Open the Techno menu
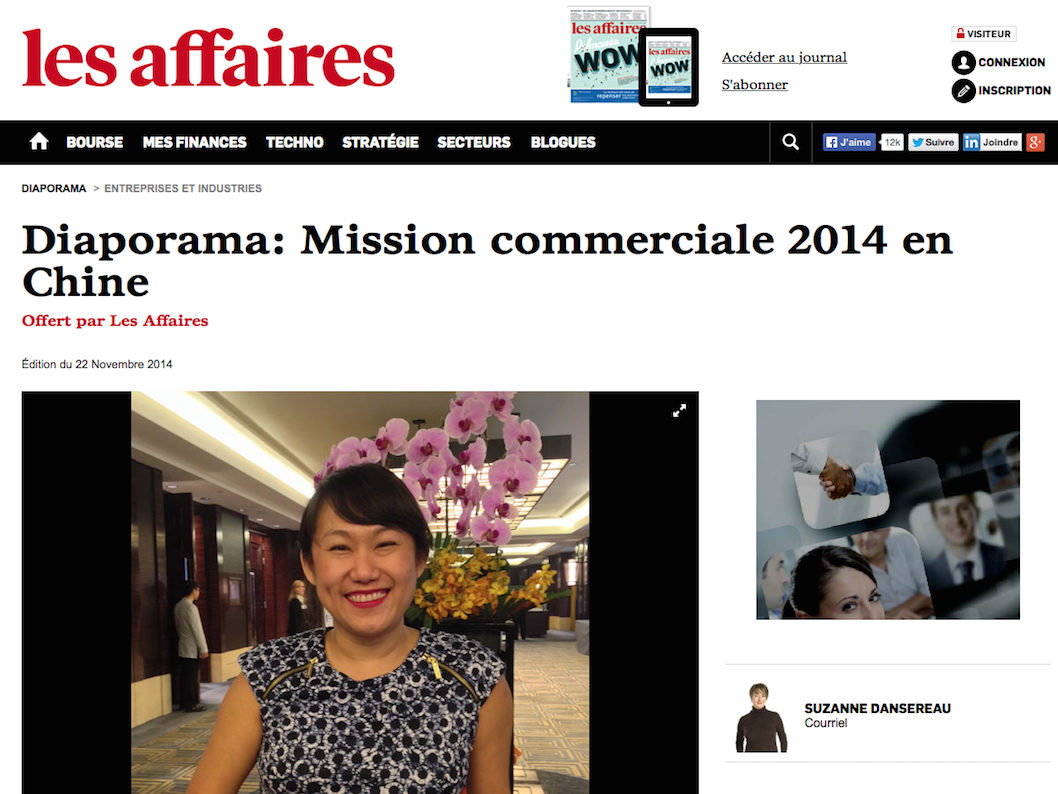This screenshot has width=1058, height=794. pos(294,142)
